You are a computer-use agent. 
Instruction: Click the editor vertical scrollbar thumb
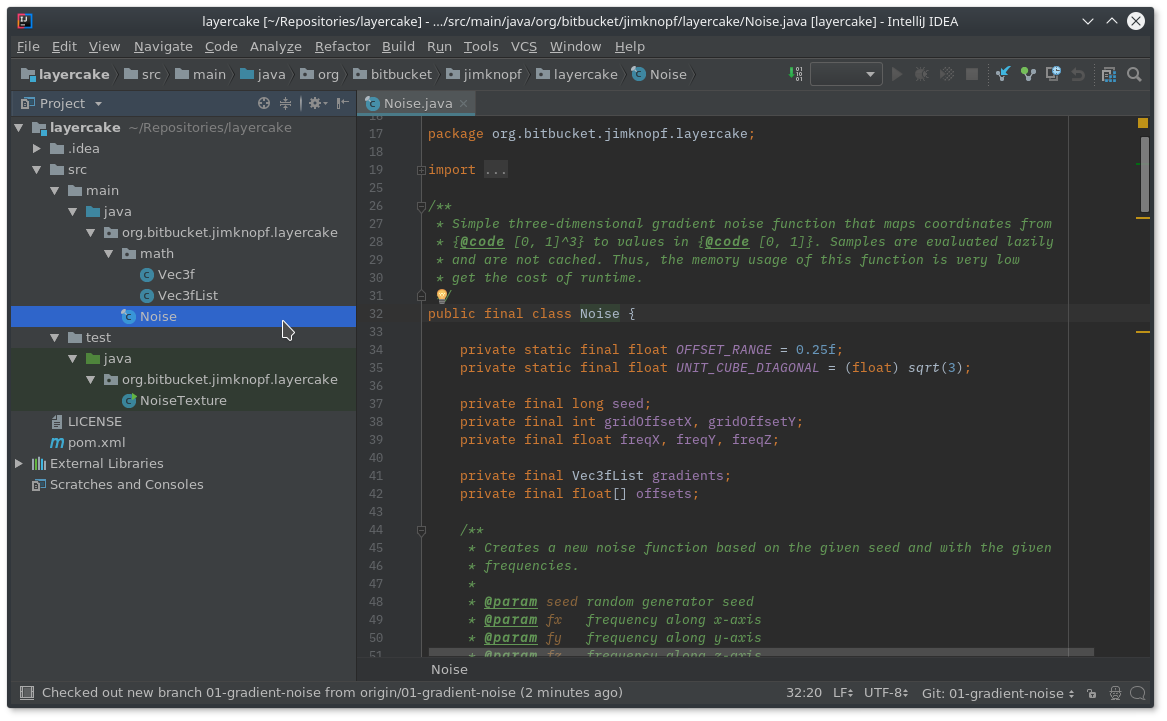point(1144,176)
